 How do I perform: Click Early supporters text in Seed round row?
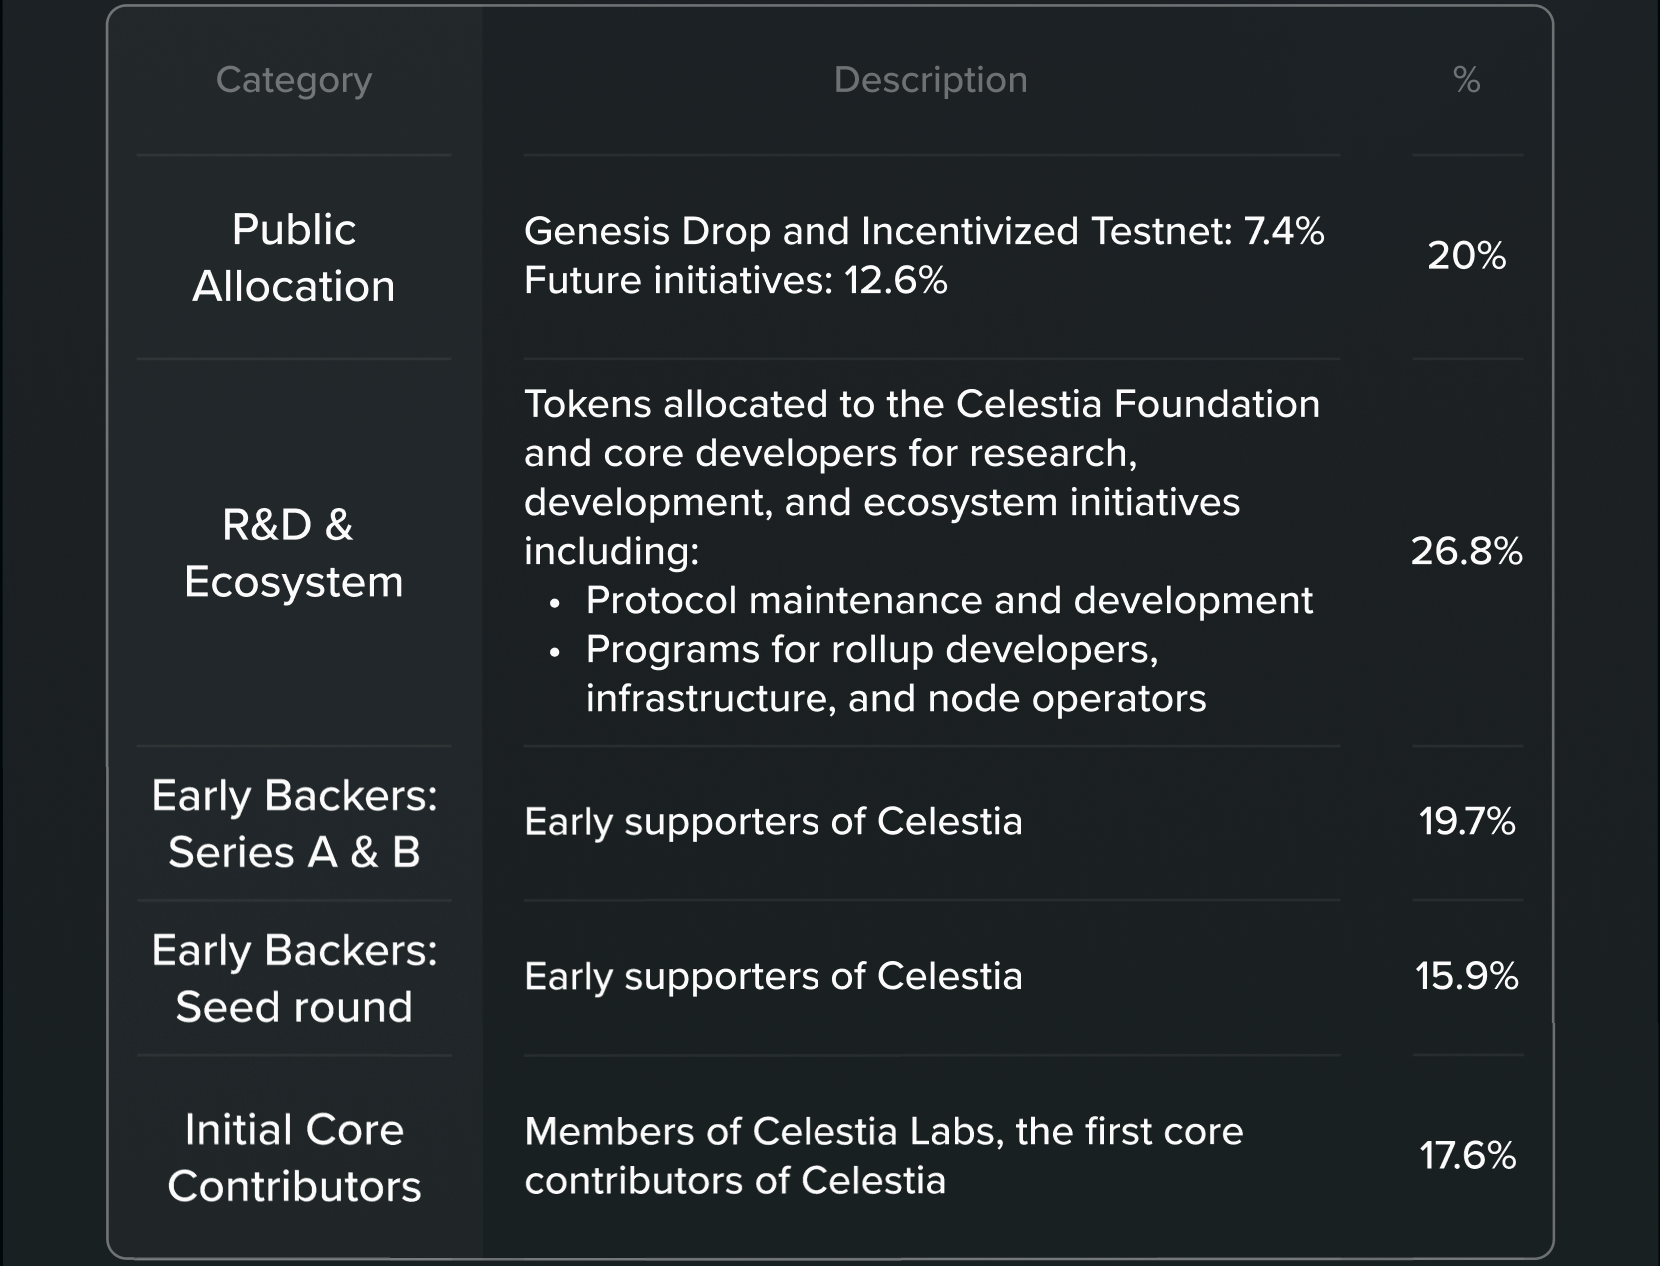pyautogui.click(x=773, y=977)
